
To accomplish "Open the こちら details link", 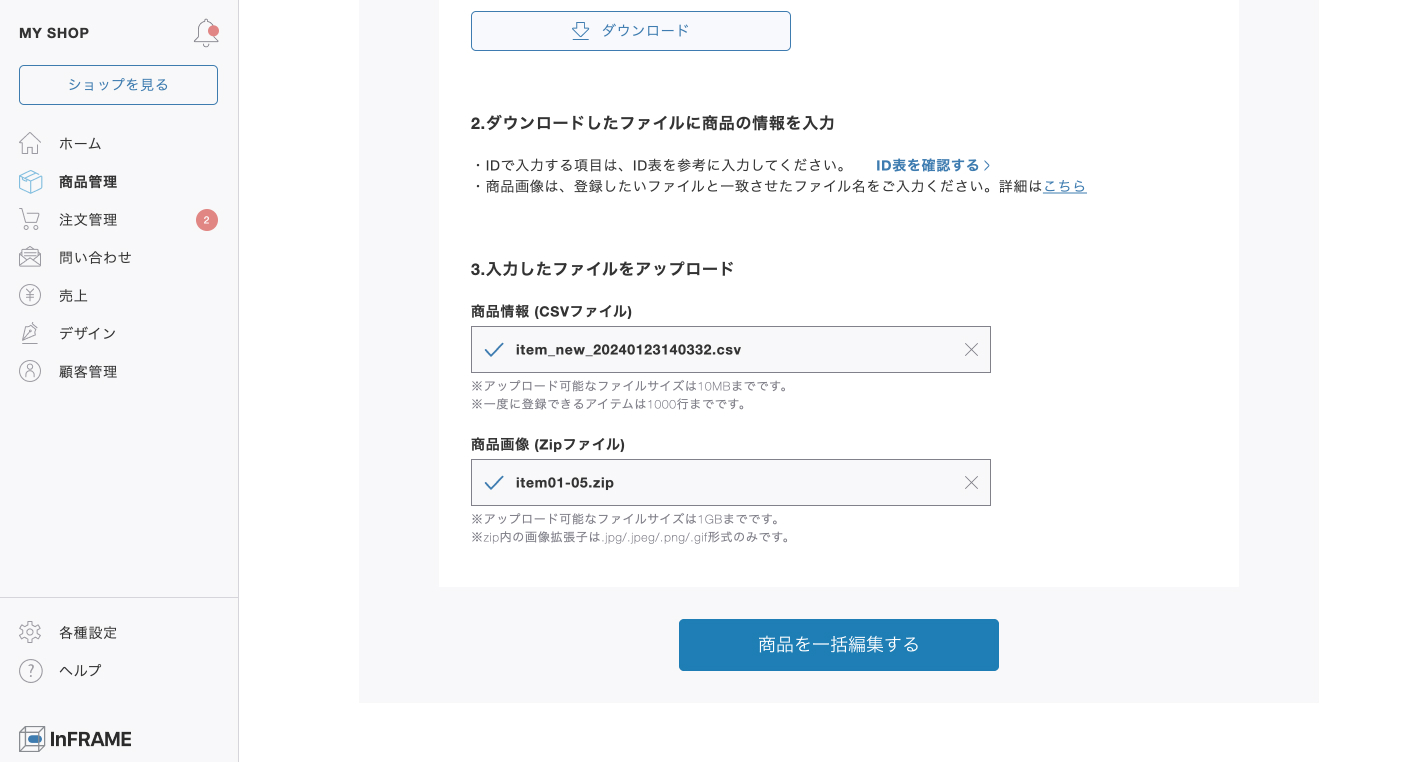I will click(x=1064, y=186).
